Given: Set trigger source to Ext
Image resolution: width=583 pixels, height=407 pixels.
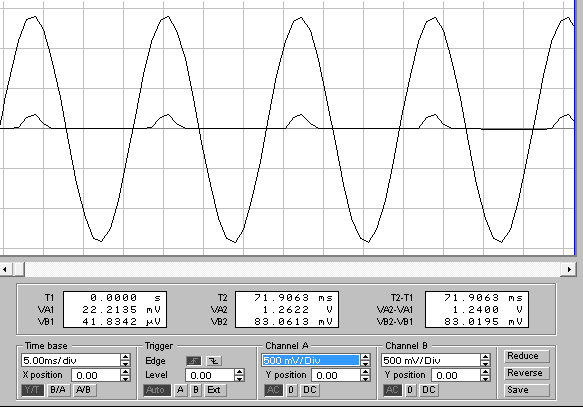Looking at the screenshot, I should point(214,390).
